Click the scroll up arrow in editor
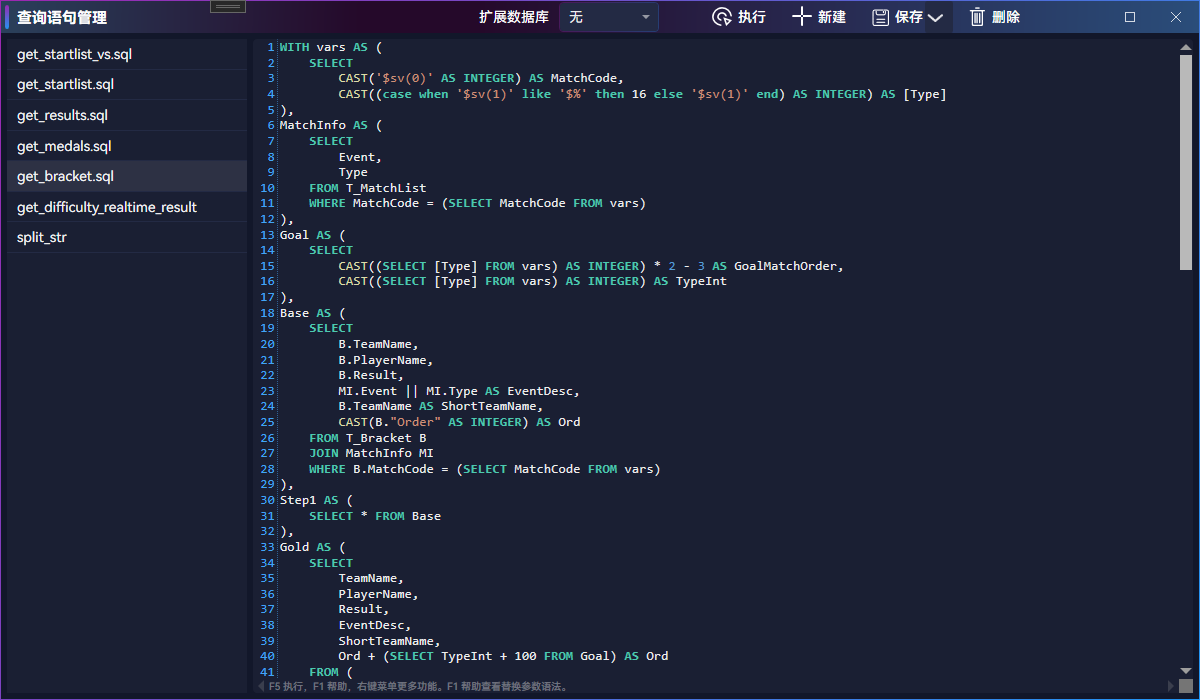The width and height of the screenshot is (1200, 700). coord(1186,46)
